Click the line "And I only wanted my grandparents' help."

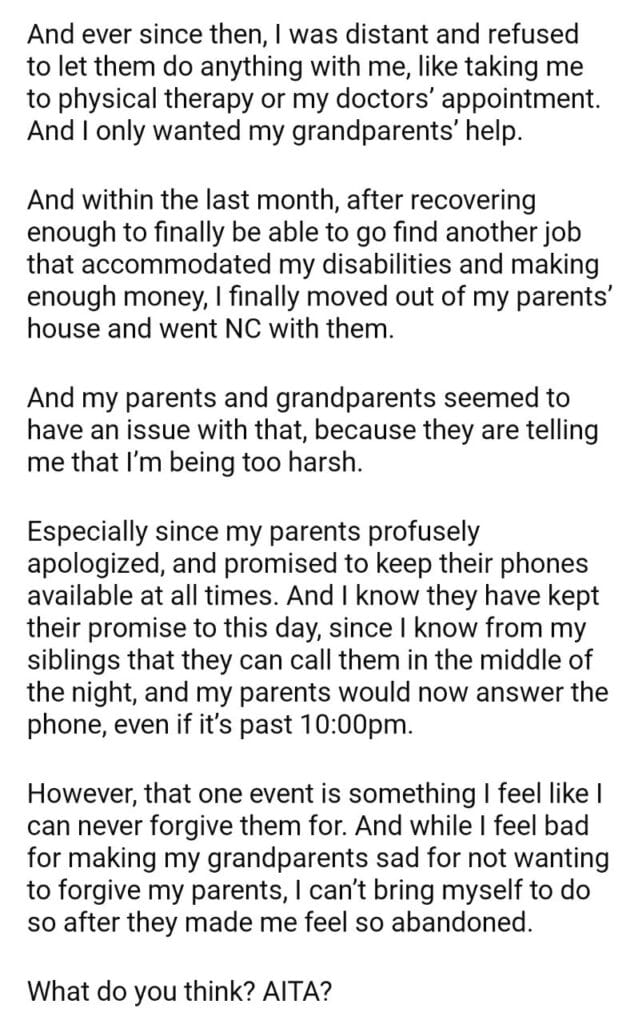274,134
